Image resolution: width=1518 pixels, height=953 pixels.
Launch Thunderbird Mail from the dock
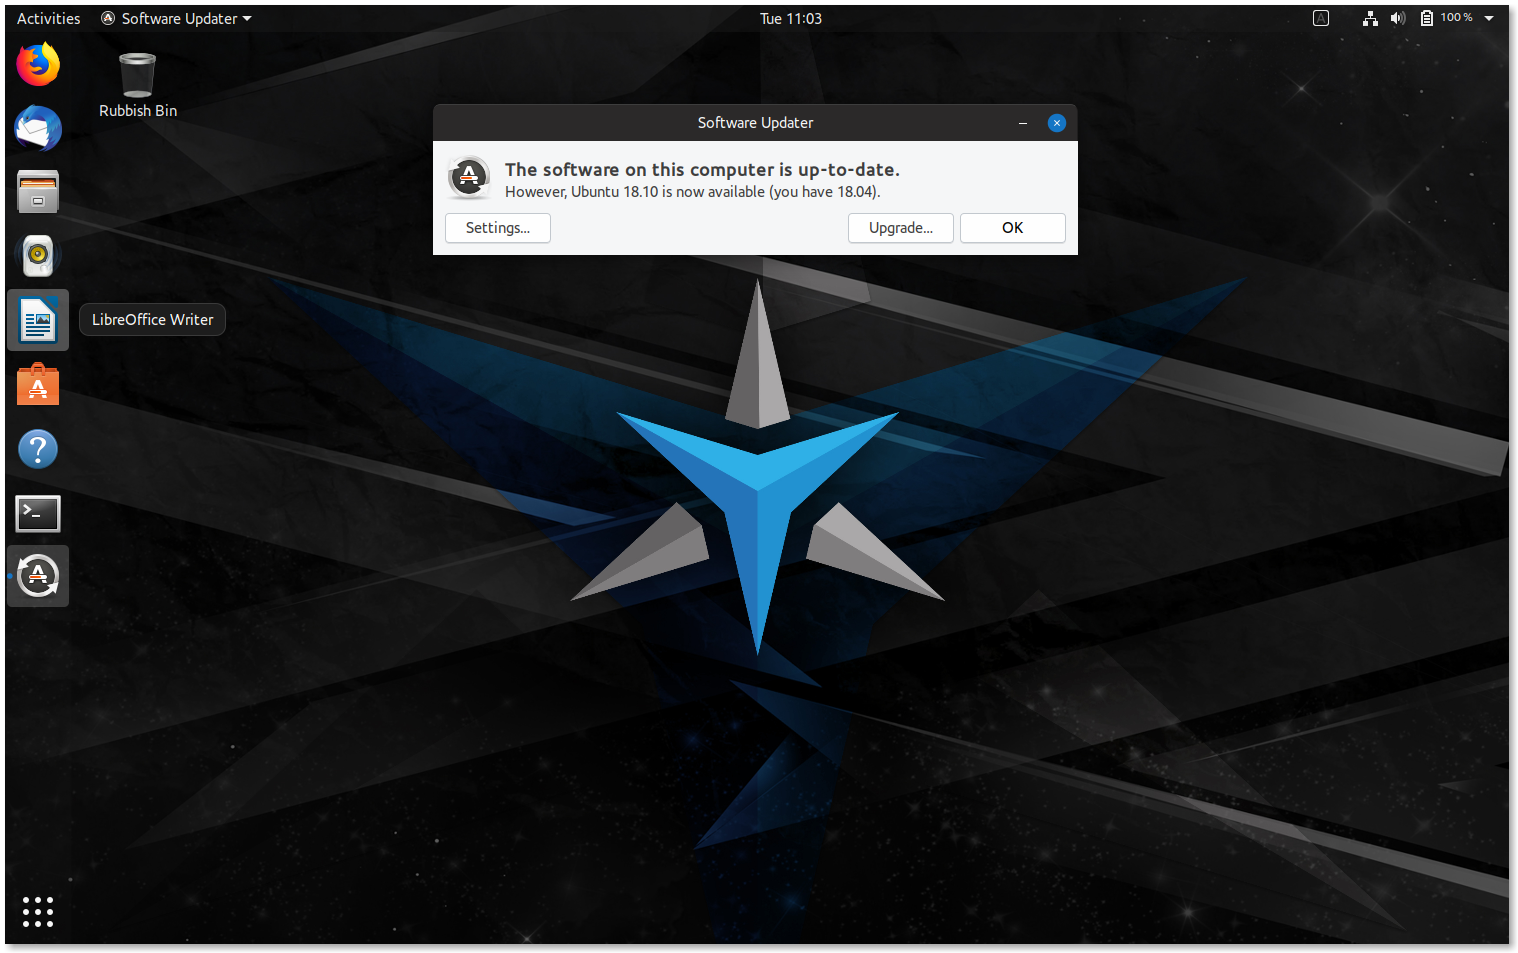[38, 129]
